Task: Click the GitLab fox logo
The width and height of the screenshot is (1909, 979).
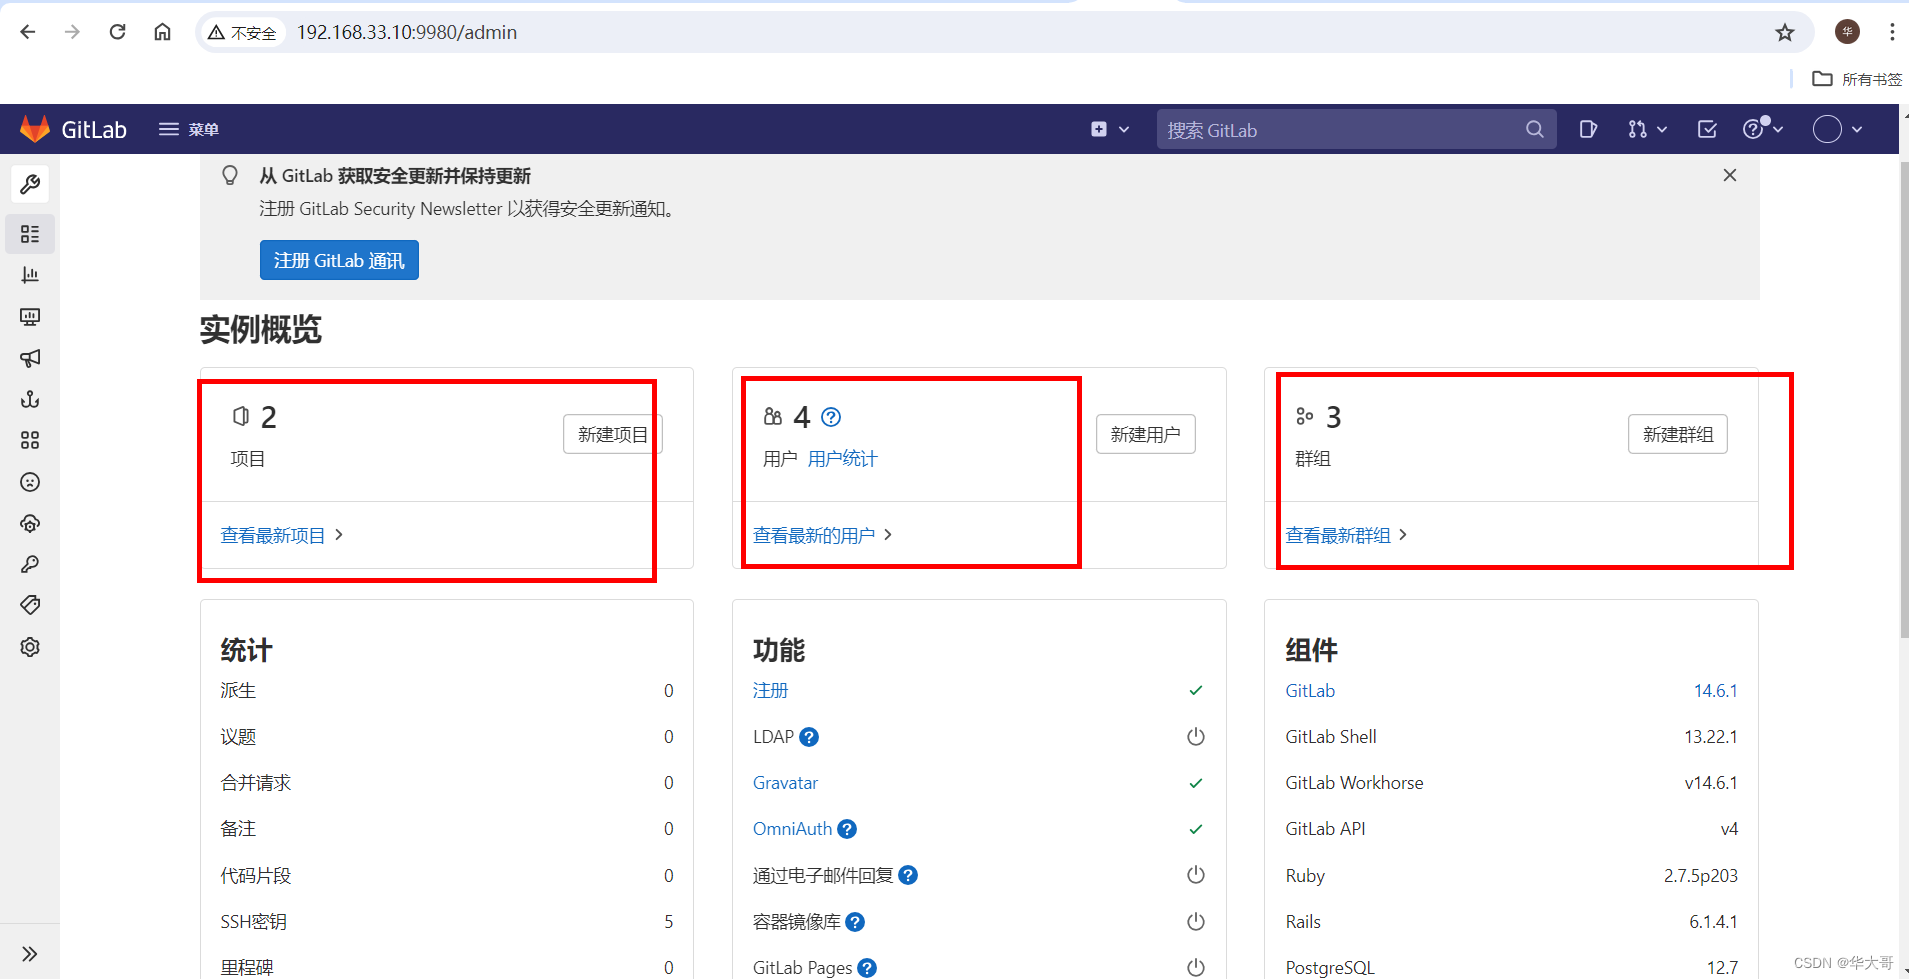Action: 35,129
